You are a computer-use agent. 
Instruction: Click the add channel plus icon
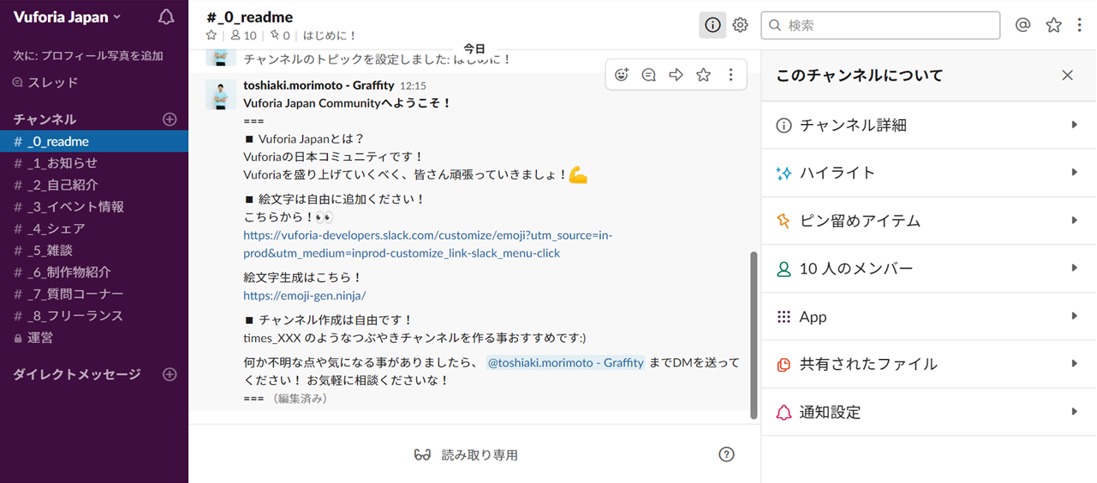169,120
